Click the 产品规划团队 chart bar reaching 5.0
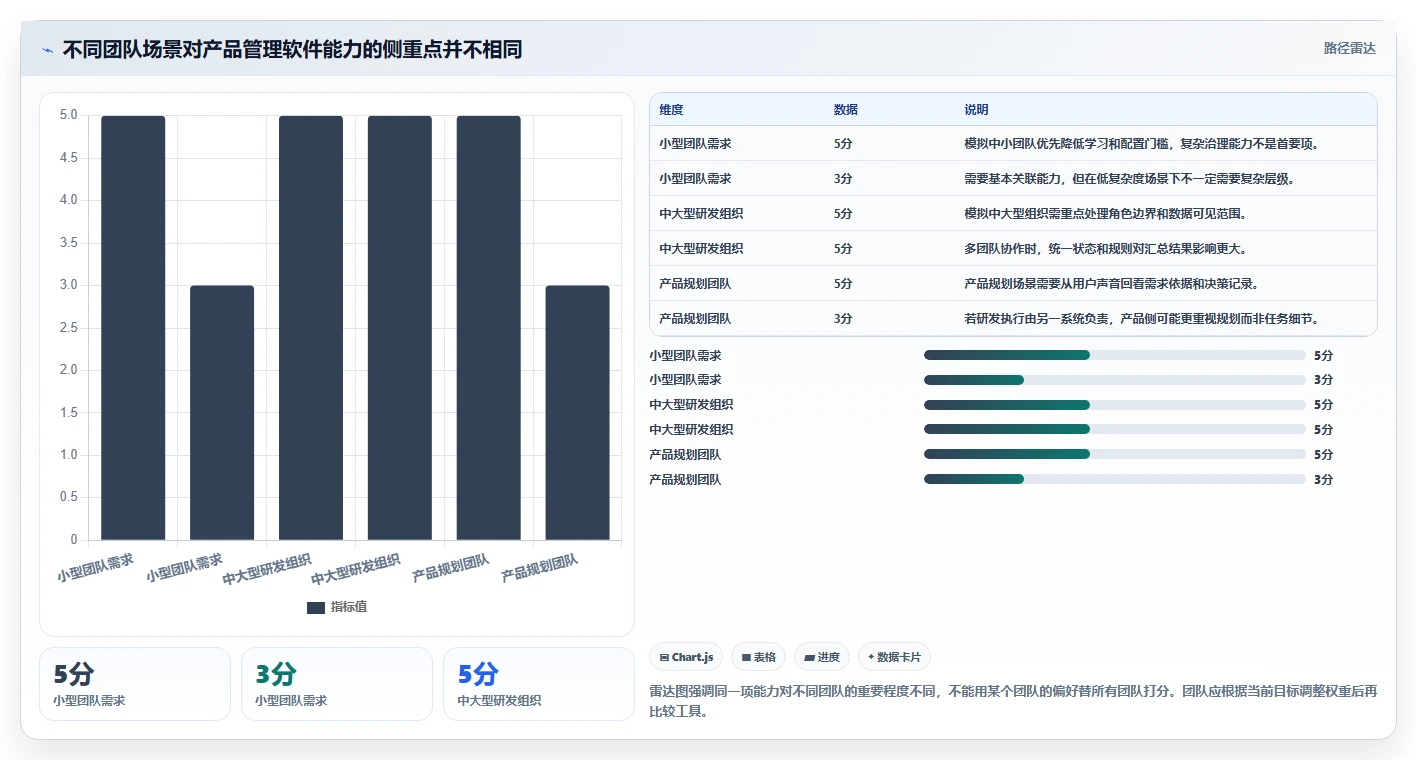The image size is (1417, 760). (x=489, y=328)
